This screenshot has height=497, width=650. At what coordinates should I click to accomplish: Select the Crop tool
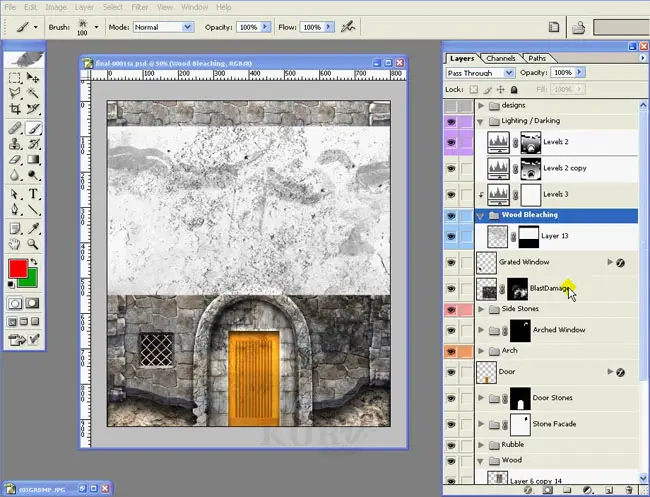(15, 109)
